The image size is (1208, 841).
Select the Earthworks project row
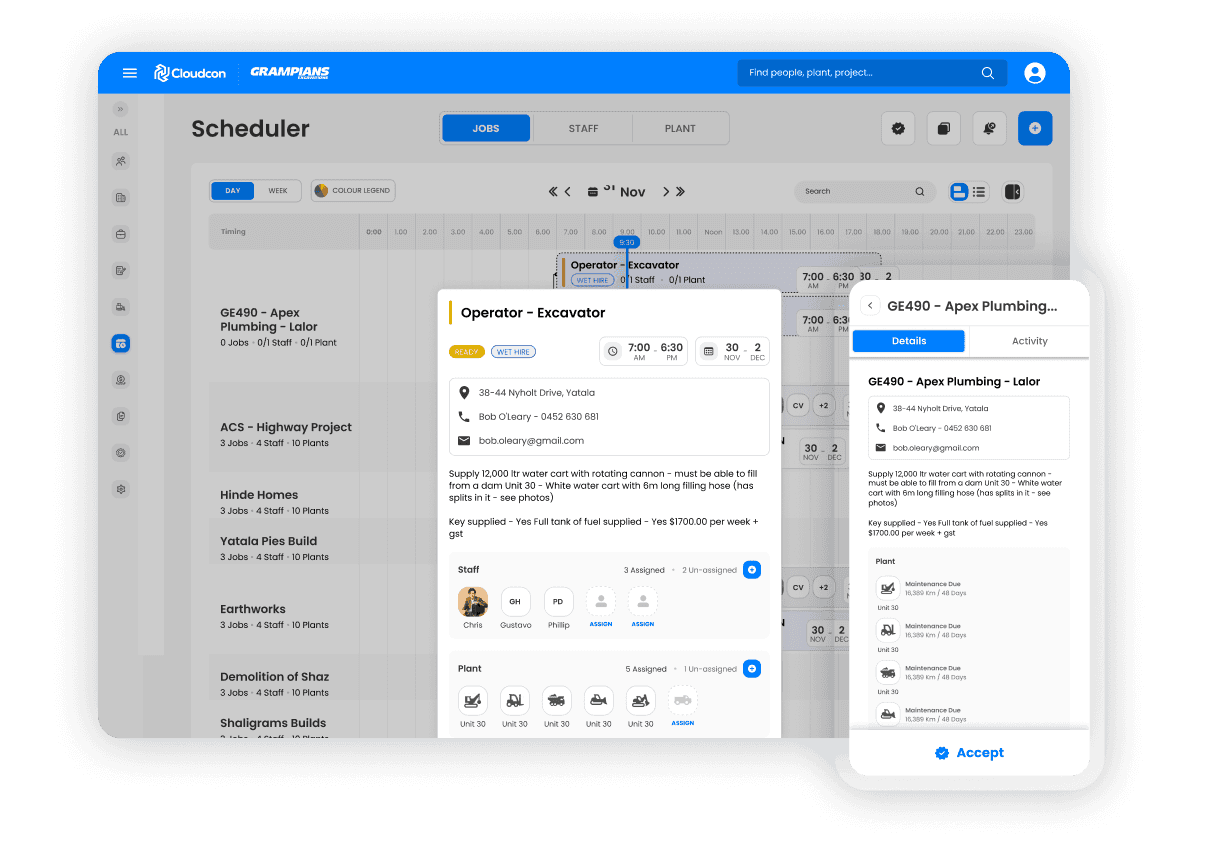coord(286,616)
